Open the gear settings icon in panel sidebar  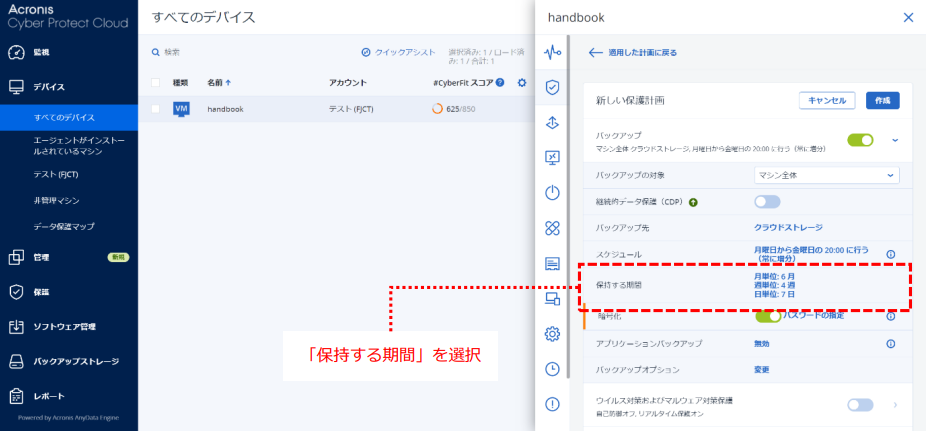(x=552, y=334)
